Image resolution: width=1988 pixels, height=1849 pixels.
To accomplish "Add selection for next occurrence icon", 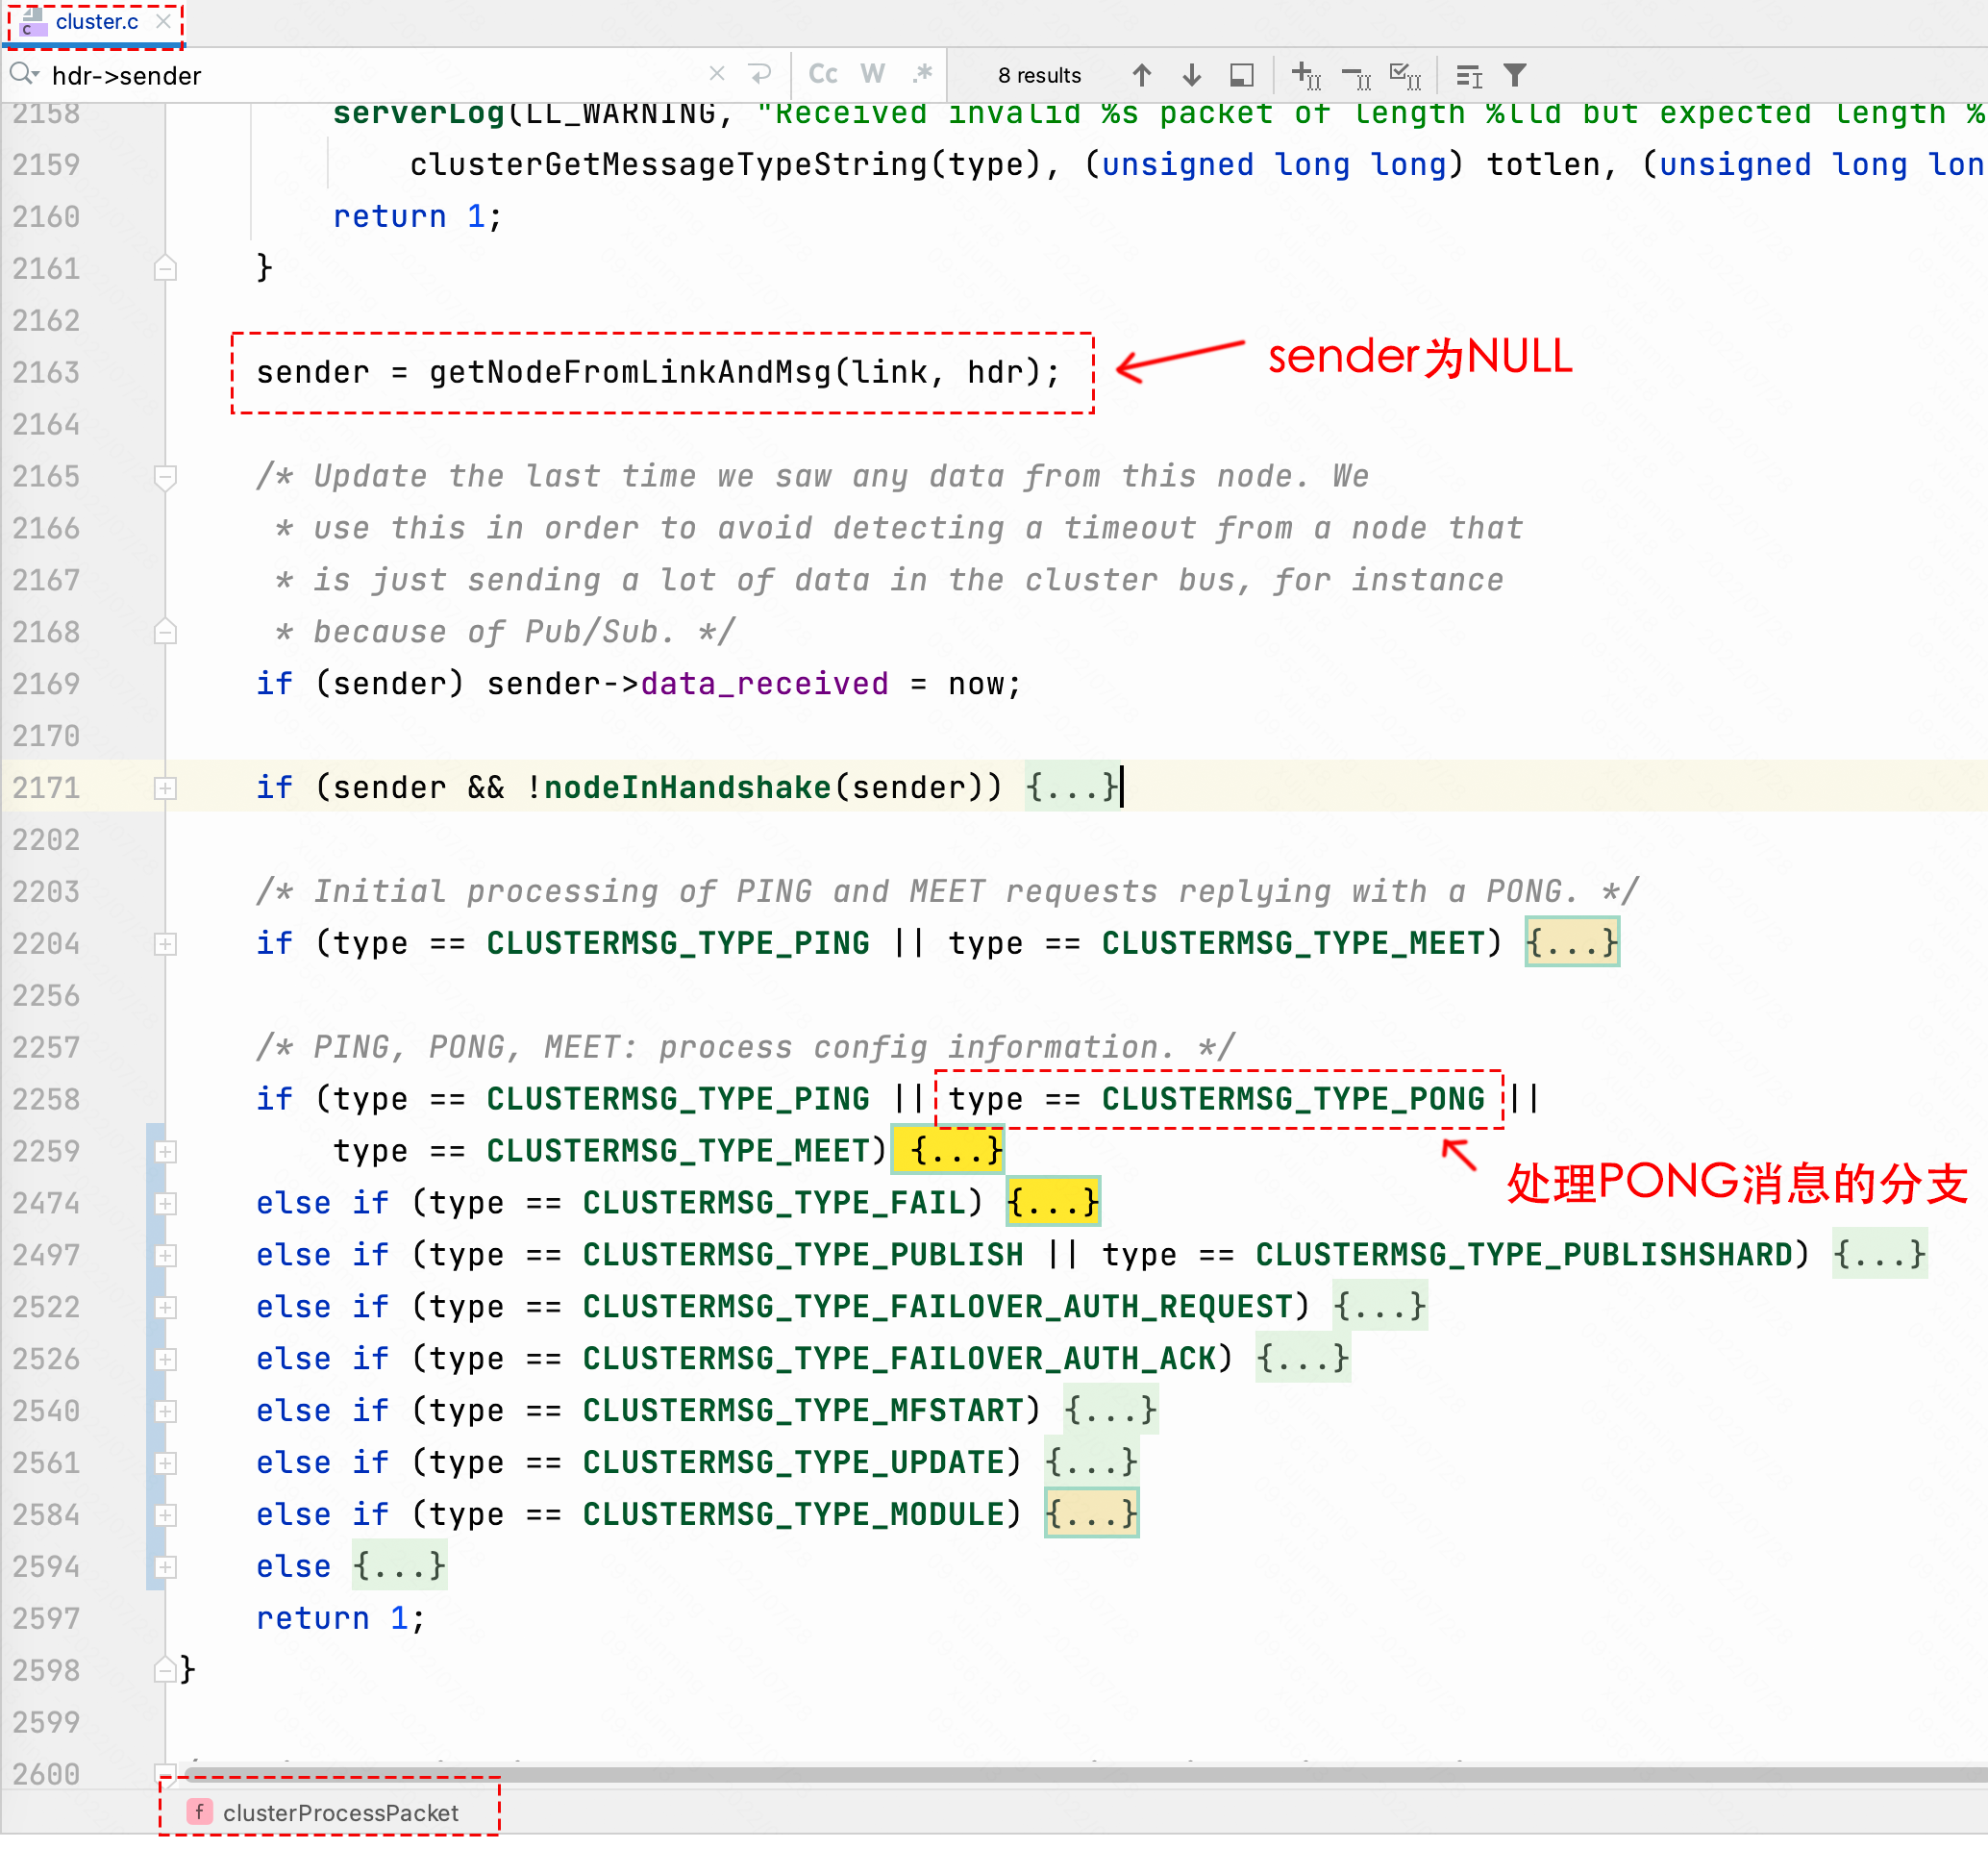I will pos(1305,75).
